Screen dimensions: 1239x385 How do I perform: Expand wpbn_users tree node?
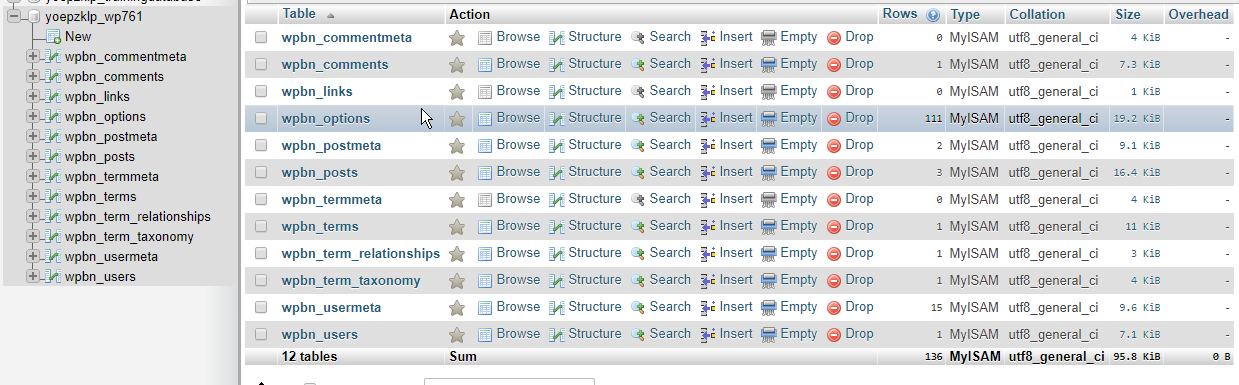coord(33,277)
